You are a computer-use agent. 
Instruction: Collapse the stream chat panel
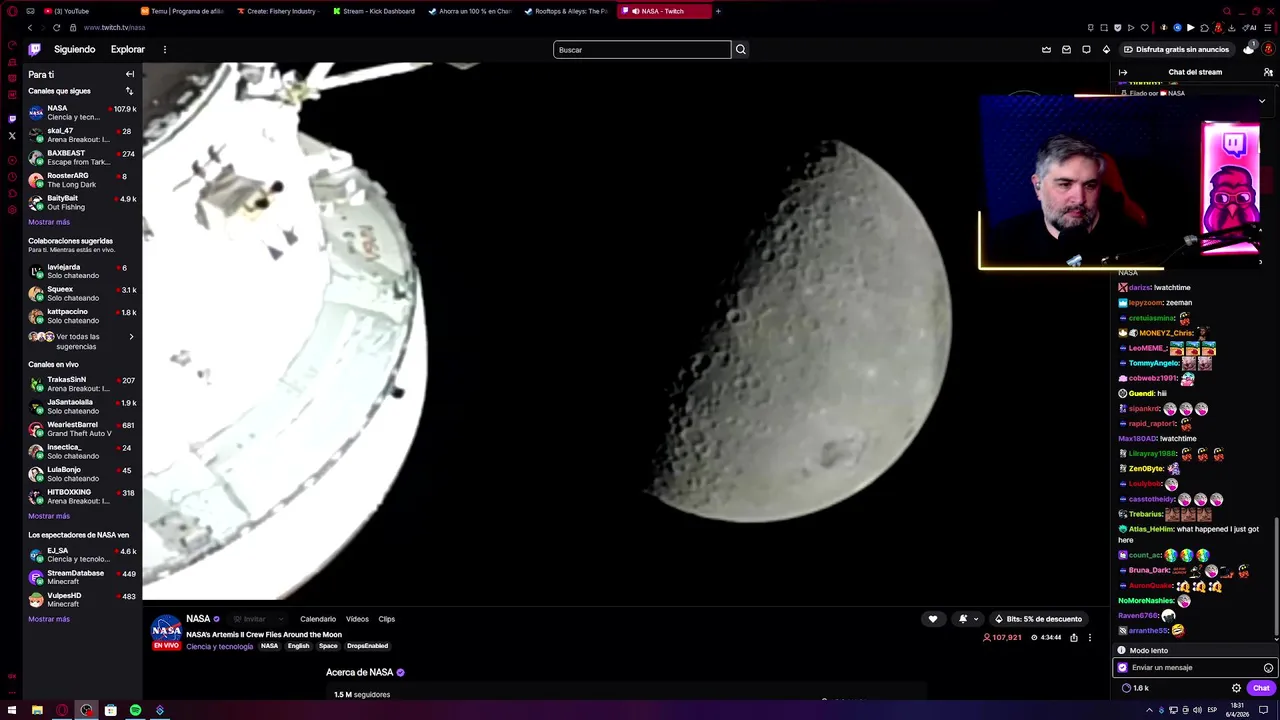(1123, 72)
